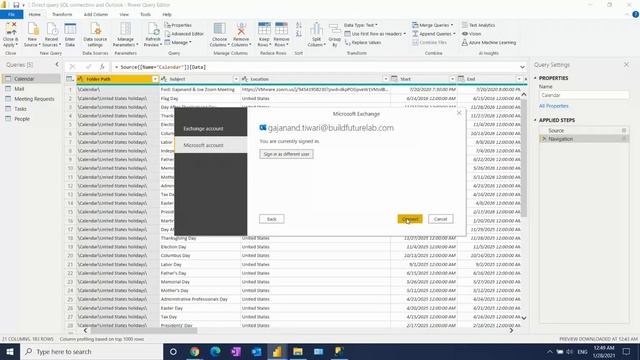Open Folder Path column filter dropdown
The image size is (640, 360).
click(x=155, y=79)
